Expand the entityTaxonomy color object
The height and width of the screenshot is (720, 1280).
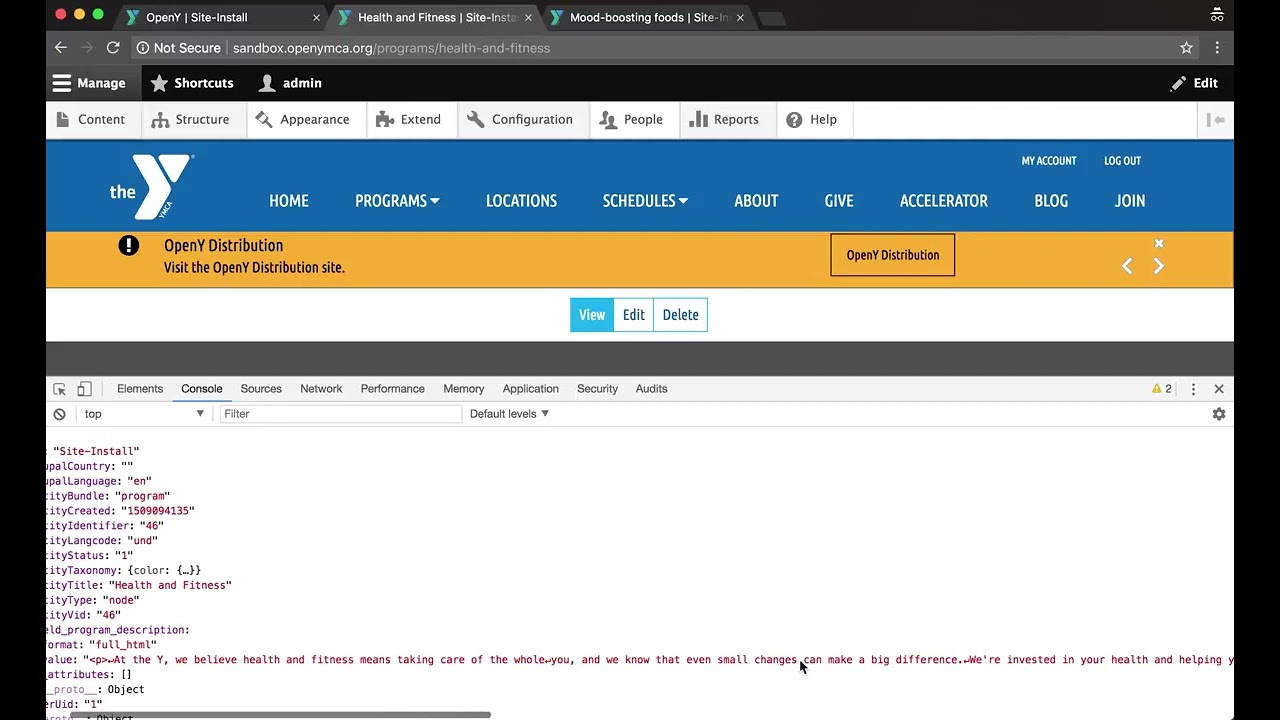164,570
